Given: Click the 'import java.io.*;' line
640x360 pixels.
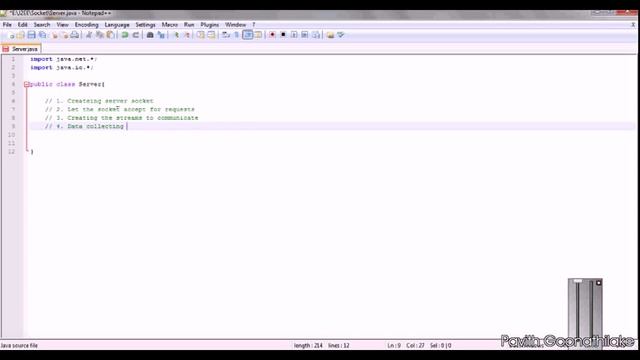Looking at the screenshot, I should pos(61,68).
